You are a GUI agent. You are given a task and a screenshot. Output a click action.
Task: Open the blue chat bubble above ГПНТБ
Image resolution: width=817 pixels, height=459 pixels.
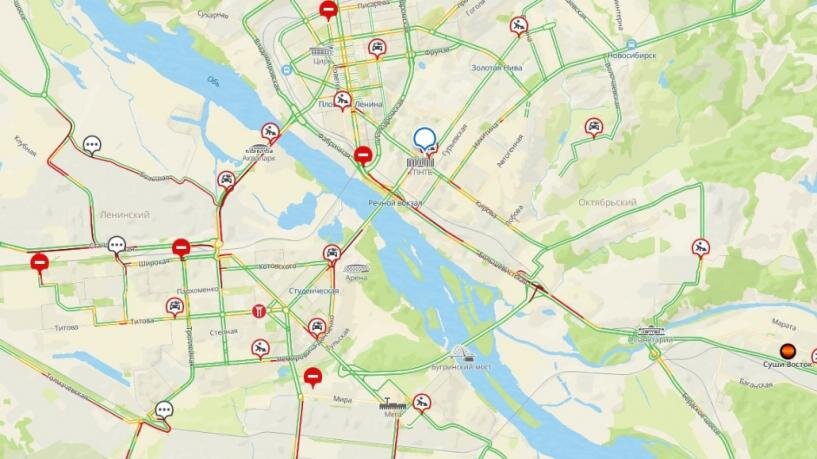click(x=425, y=139)
